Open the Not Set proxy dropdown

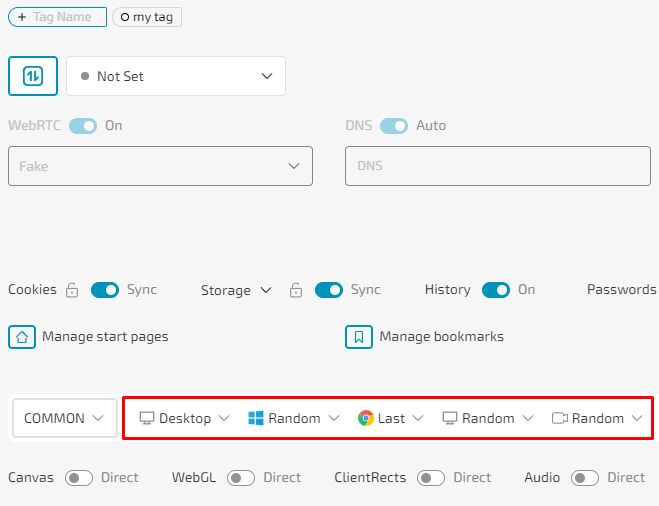(x=176, y=76)
